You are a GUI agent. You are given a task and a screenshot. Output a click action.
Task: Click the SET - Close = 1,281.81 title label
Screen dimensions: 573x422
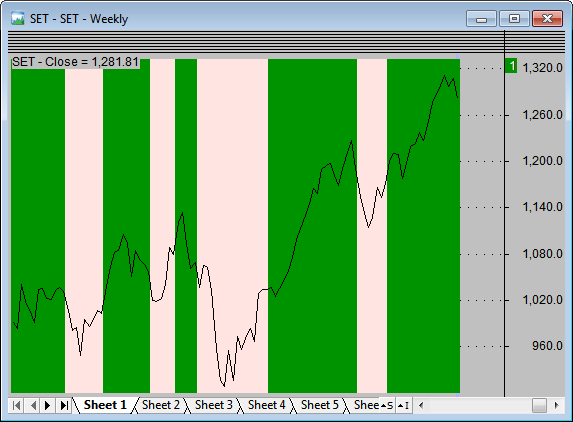pyautogui.click(x=75, y=62)
